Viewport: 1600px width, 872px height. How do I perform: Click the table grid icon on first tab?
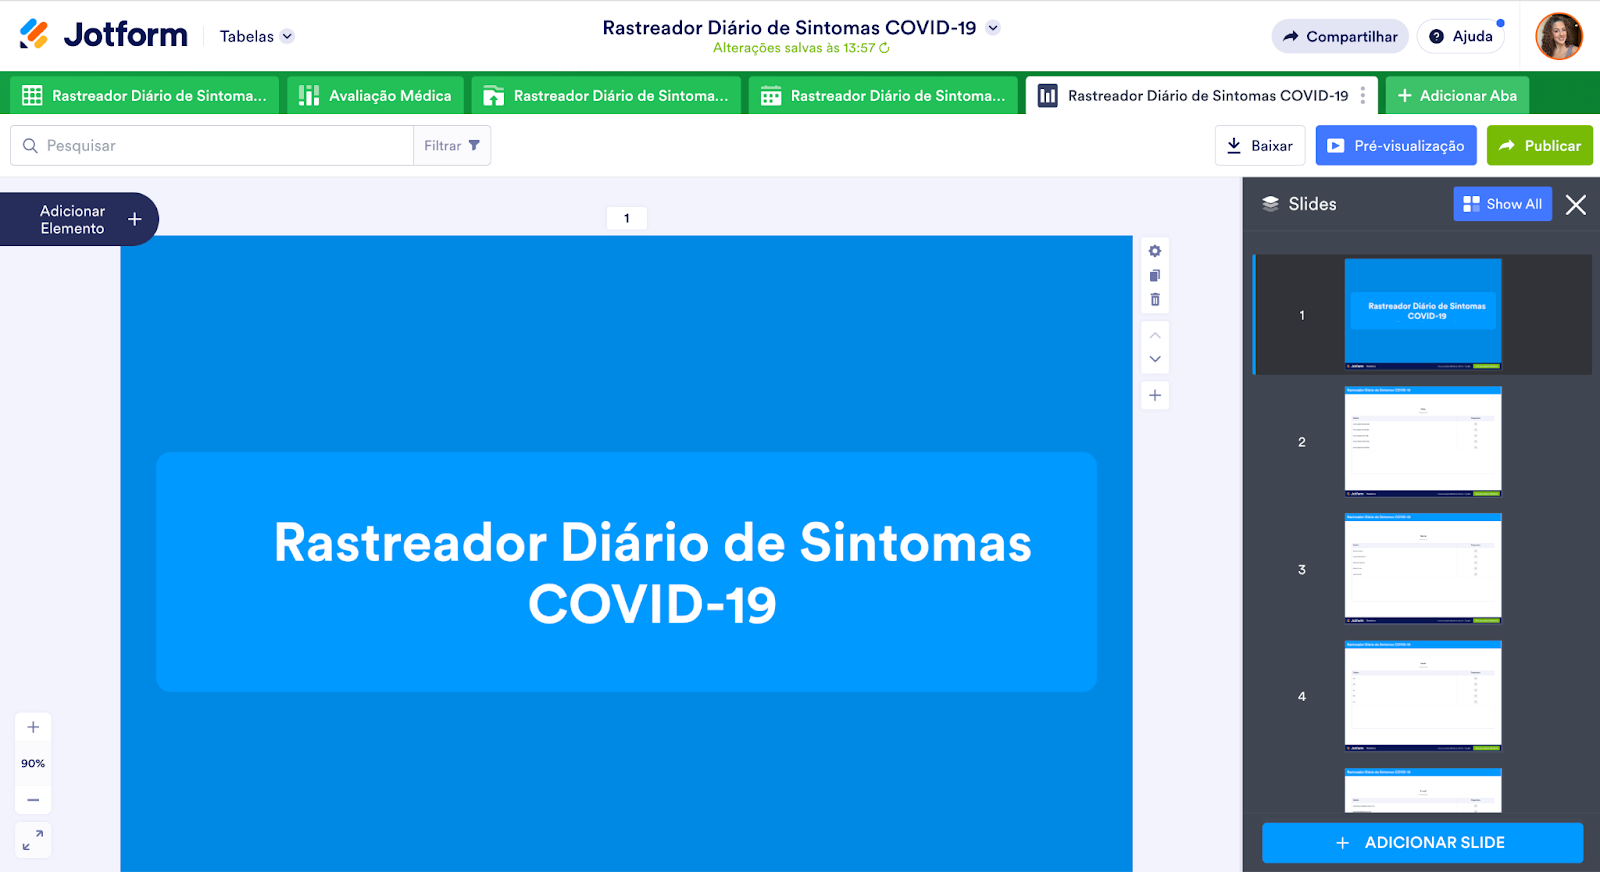coord(32,96)
